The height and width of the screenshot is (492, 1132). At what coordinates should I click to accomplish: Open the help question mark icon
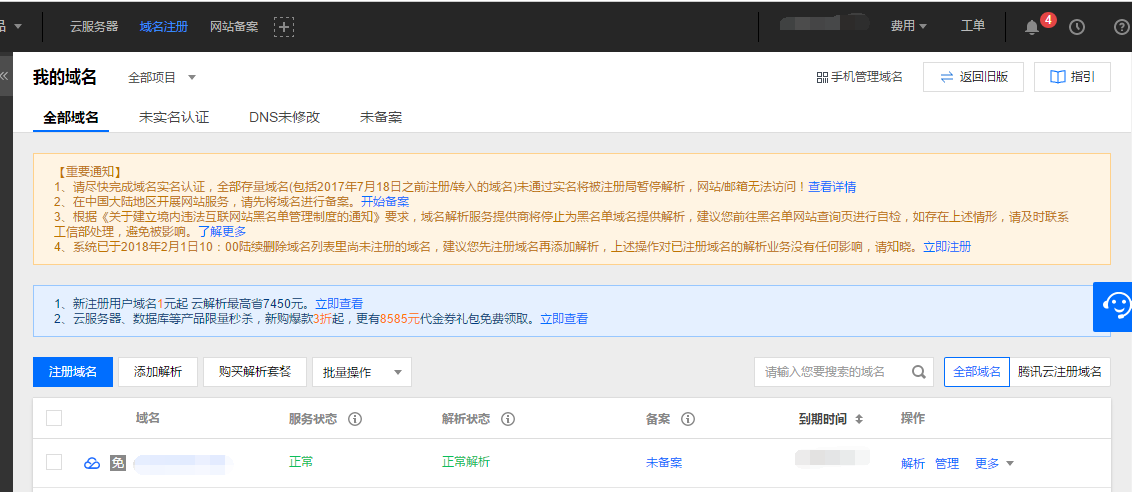coord(1122,27)
